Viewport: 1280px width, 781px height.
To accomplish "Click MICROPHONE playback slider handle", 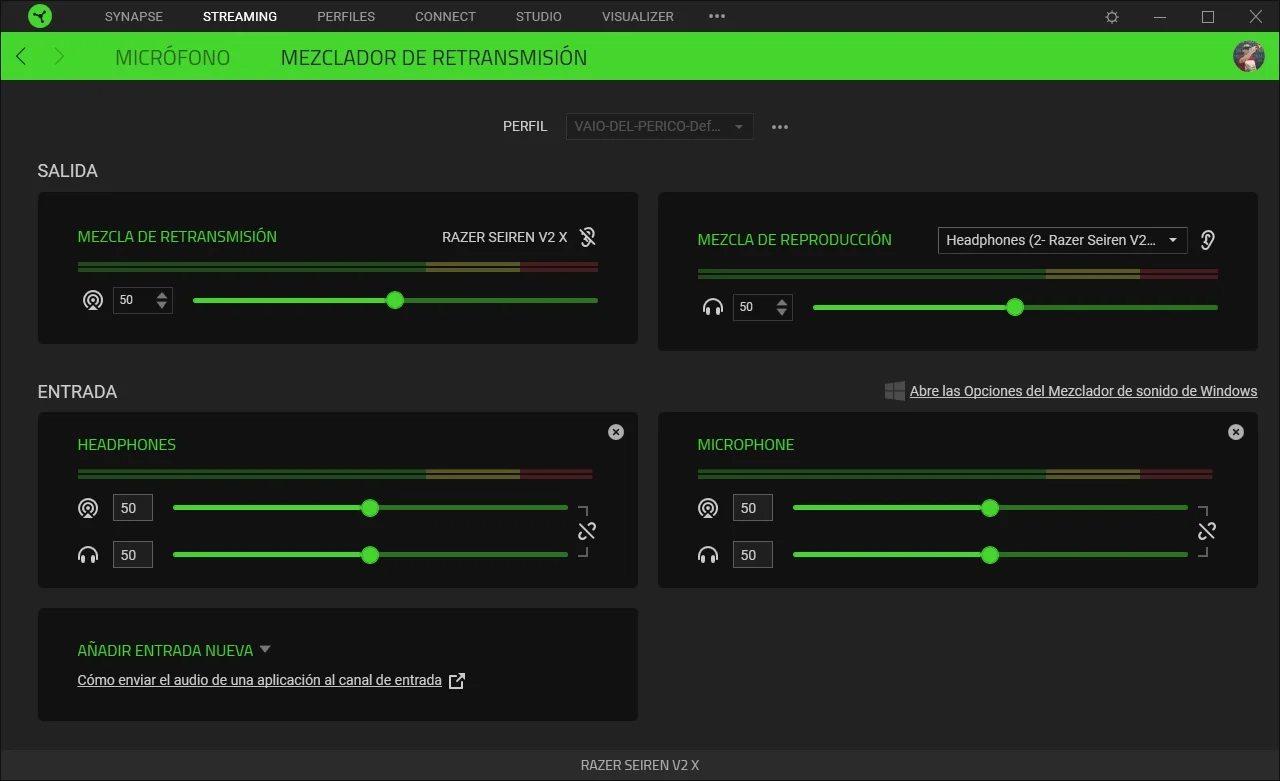I will pyautogui.click(x=990, y=555).
